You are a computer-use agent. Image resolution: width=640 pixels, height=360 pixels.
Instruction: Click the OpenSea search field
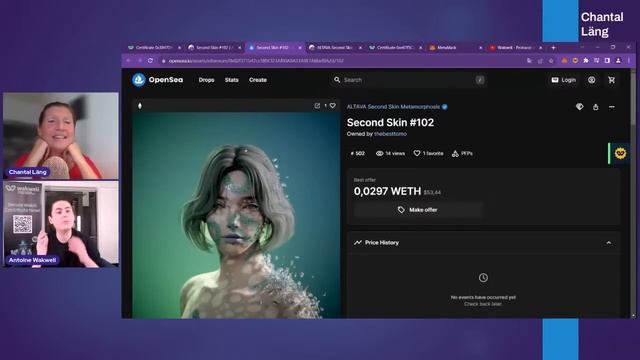coord(408,80)
